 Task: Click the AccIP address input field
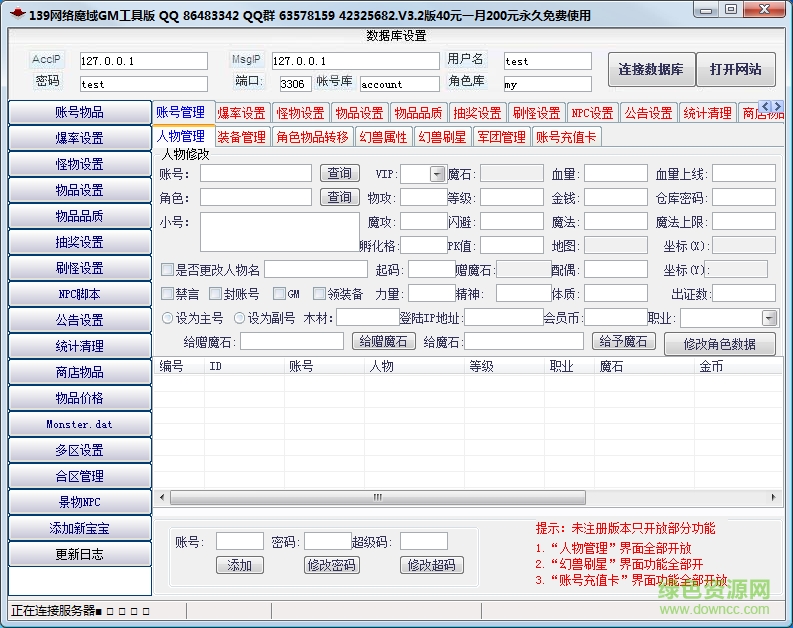click(144, 61)
